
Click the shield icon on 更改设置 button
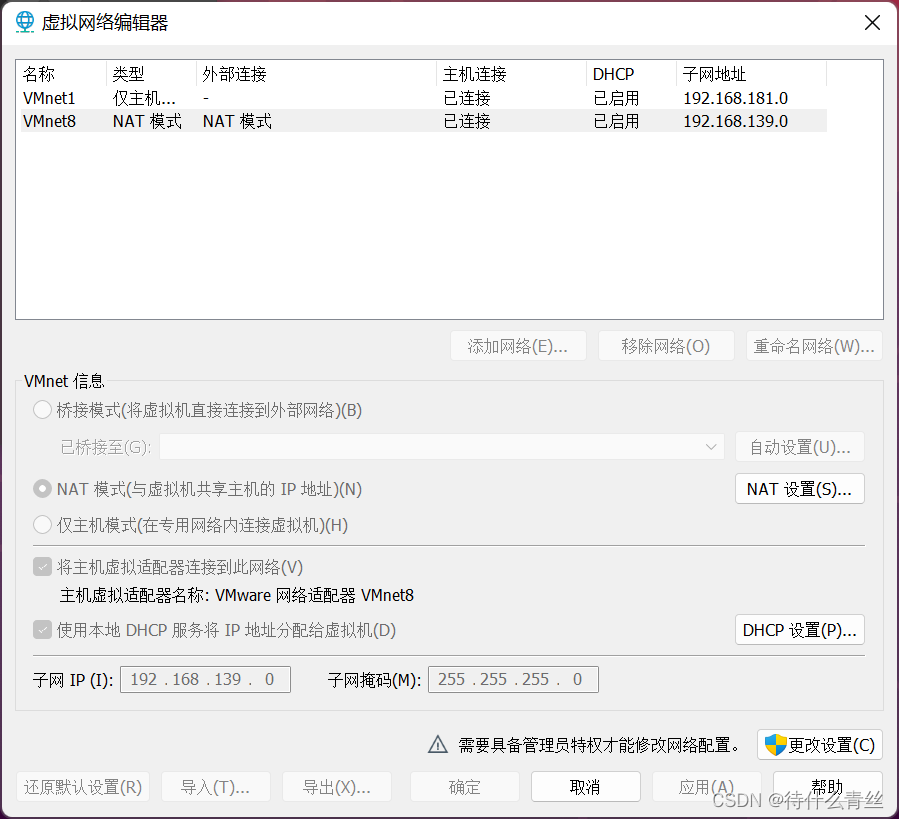[x=775, y=745]
